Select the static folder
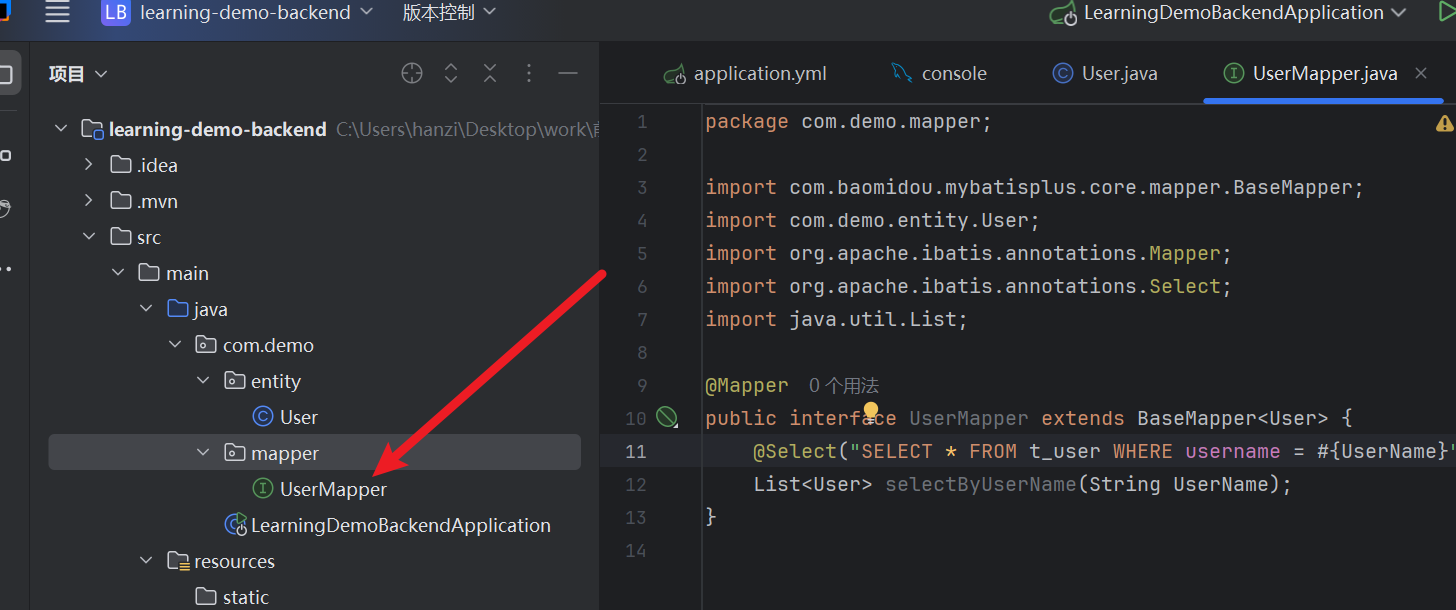The image size is (1456, 610). point(246,597)
